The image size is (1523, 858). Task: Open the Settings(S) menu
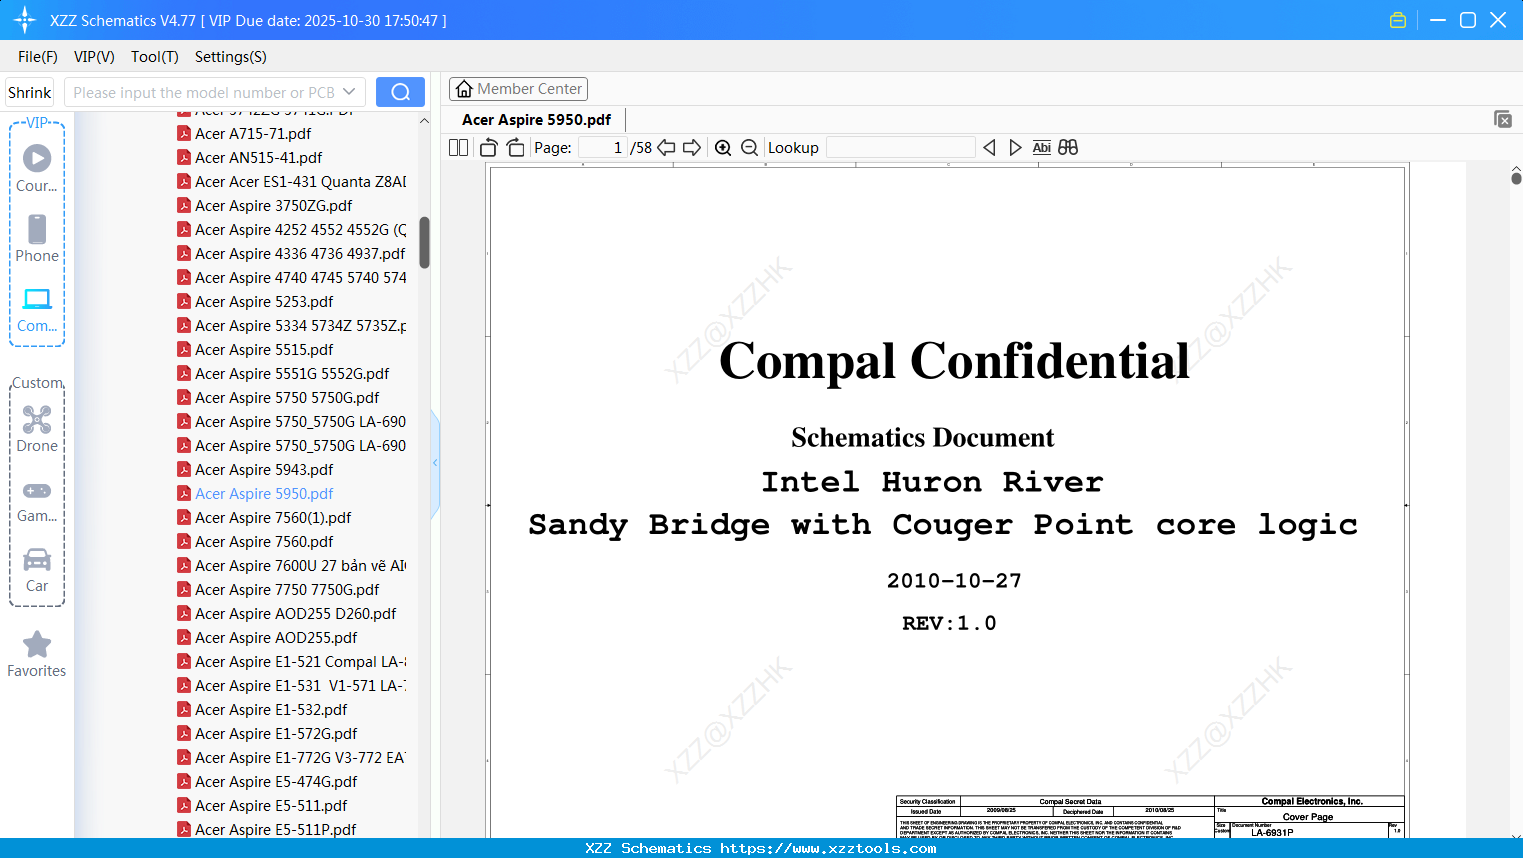pyautogui.click(x=231, y=57)
